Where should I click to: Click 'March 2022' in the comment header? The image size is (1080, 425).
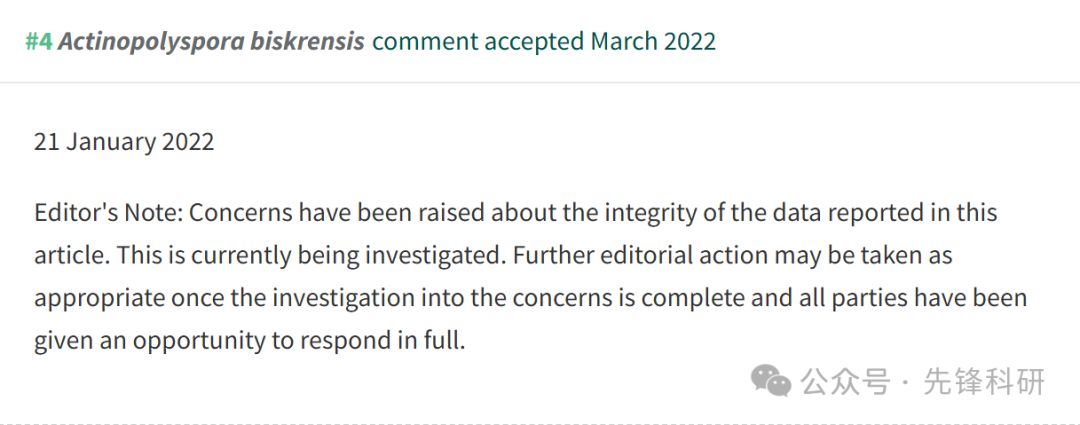[x=653, y=42]
